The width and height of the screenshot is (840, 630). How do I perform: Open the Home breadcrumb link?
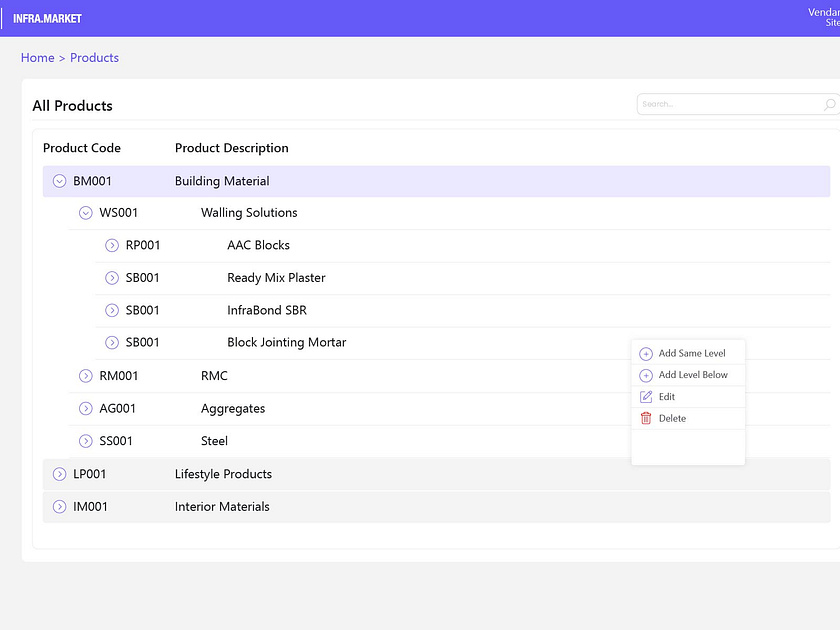[37, 57]
